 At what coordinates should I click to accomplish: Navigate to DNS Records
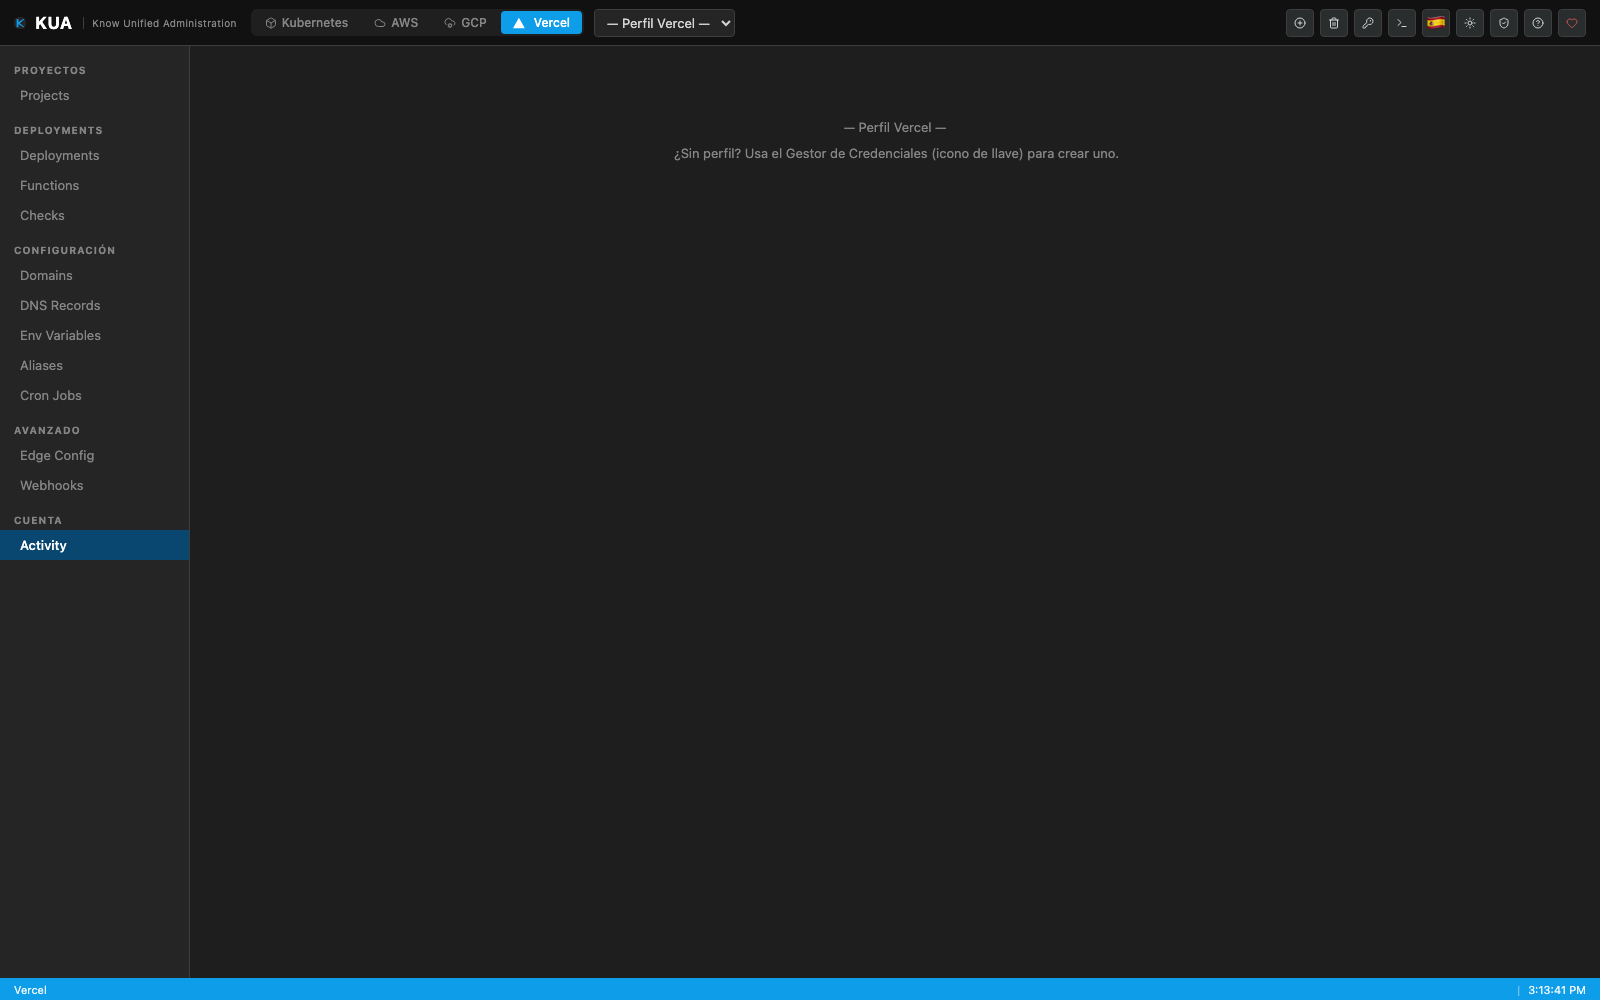point(95,306)
